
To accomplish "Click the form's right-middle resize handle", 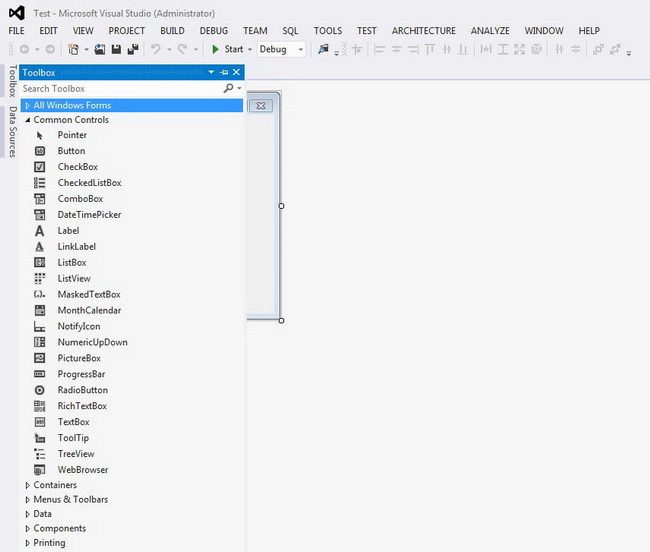I will (281, 206).
